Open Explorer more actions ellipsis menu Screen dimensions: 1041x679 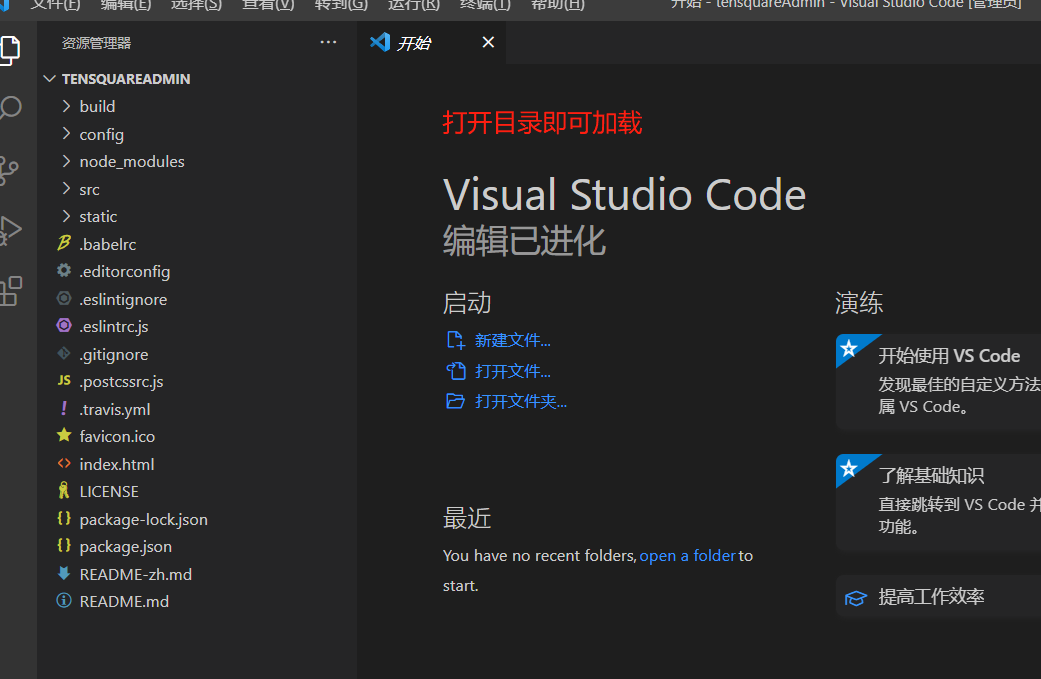pyautogui.click(x=328, y=42)
